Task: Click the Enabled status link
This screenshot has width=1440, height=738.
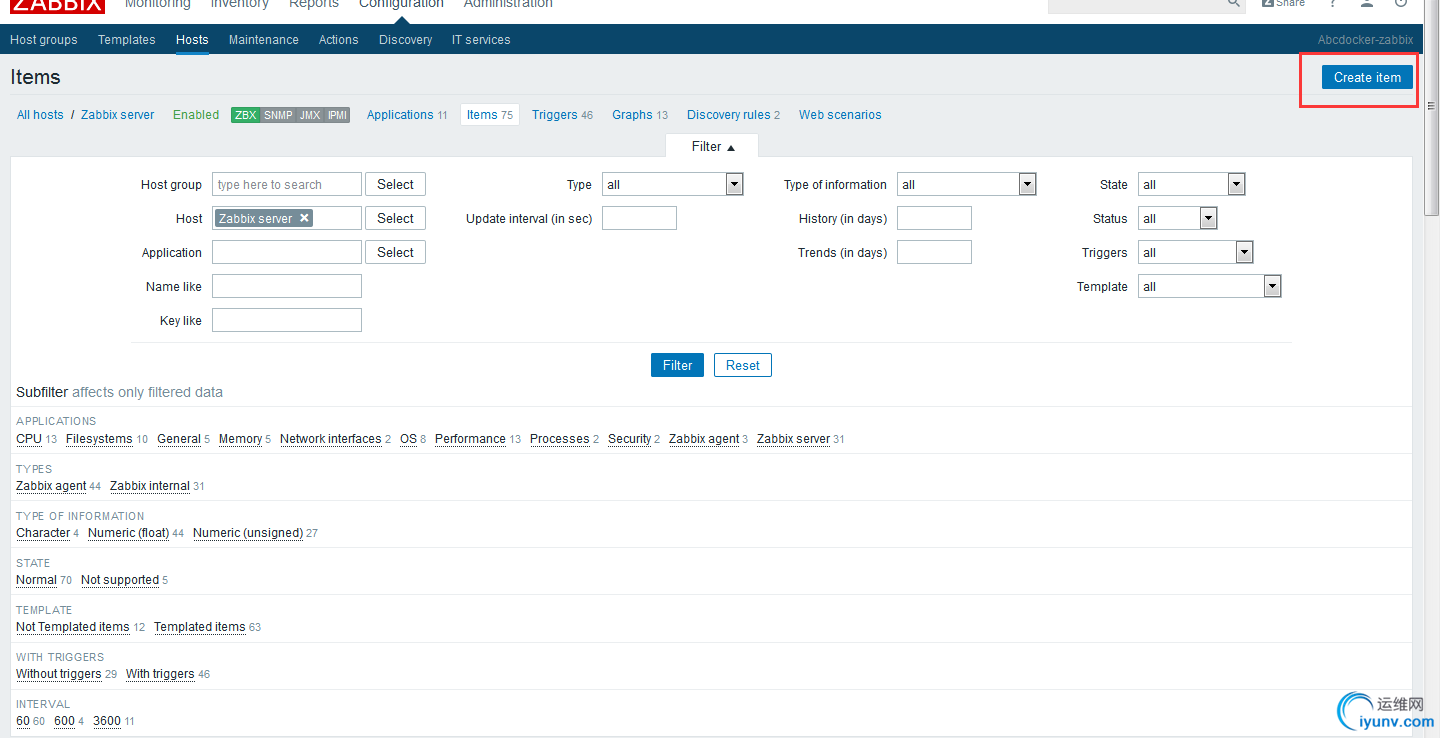Action: click(196, 115)
